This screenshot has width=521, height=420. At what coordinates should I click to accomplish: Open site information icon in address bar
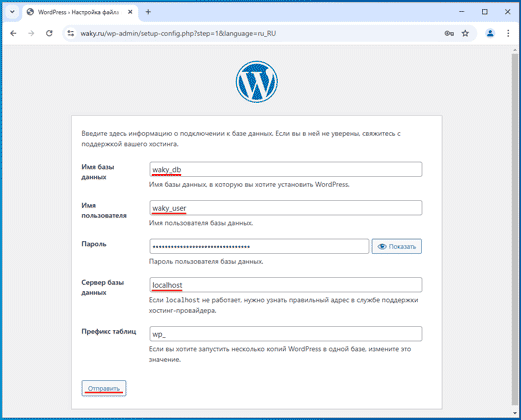71,33
